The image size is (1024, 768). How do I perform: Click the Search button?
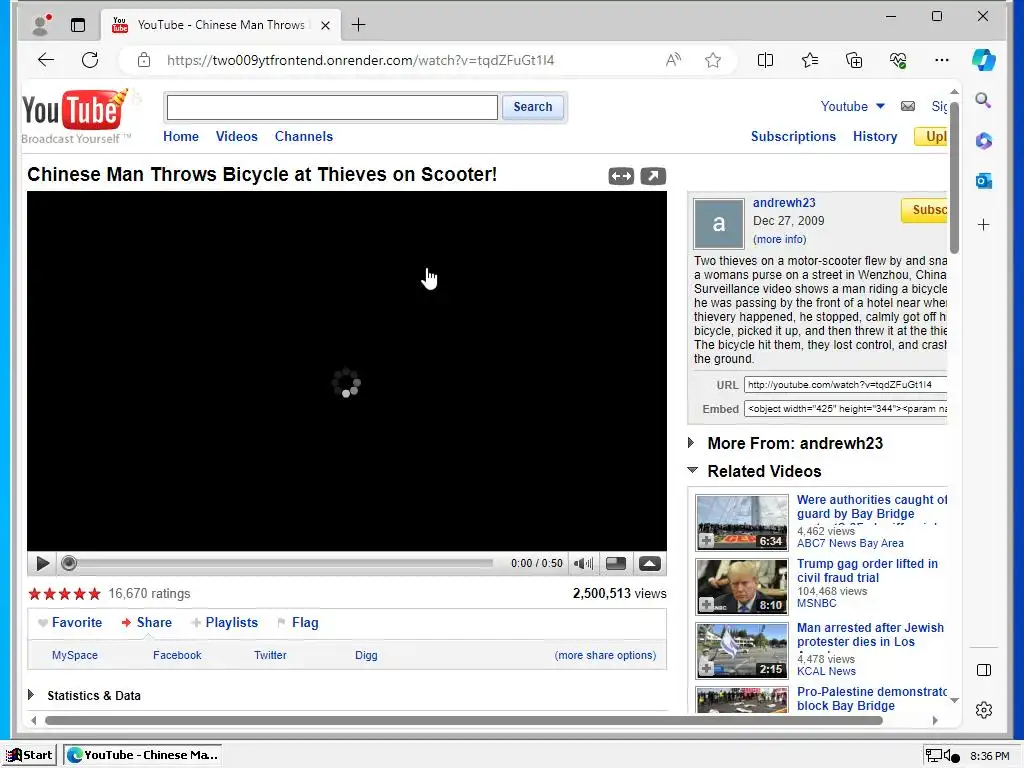point(532,106)
